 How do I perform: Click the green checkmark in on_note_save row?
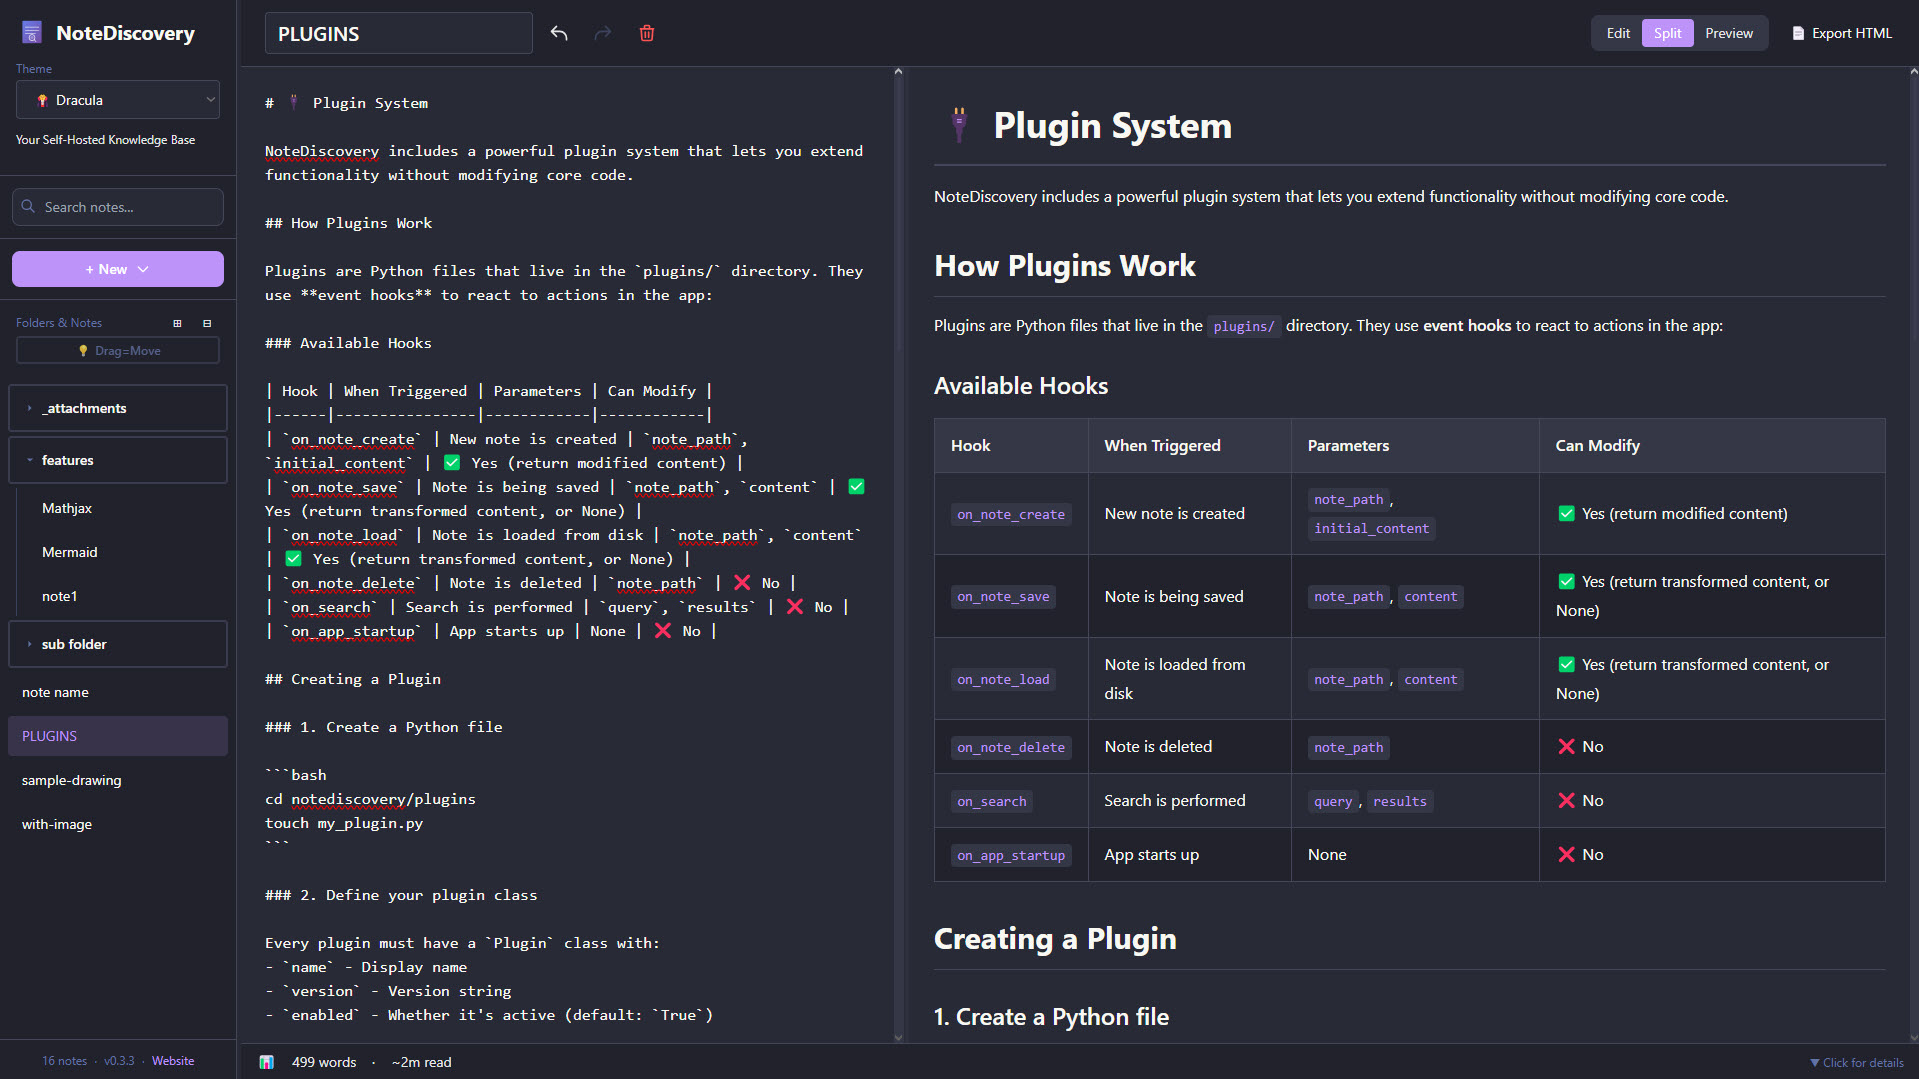1566,582
